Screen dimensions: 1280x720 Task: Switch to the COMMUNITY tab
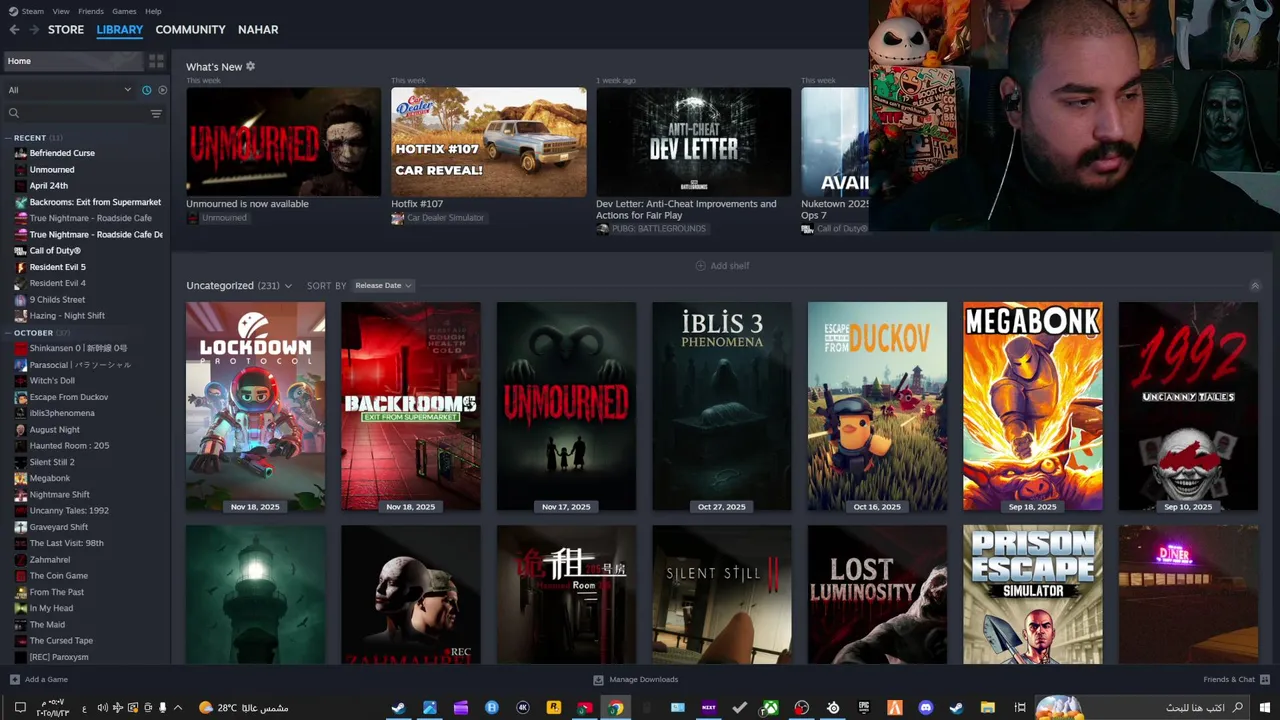click(x=190, y=30)
